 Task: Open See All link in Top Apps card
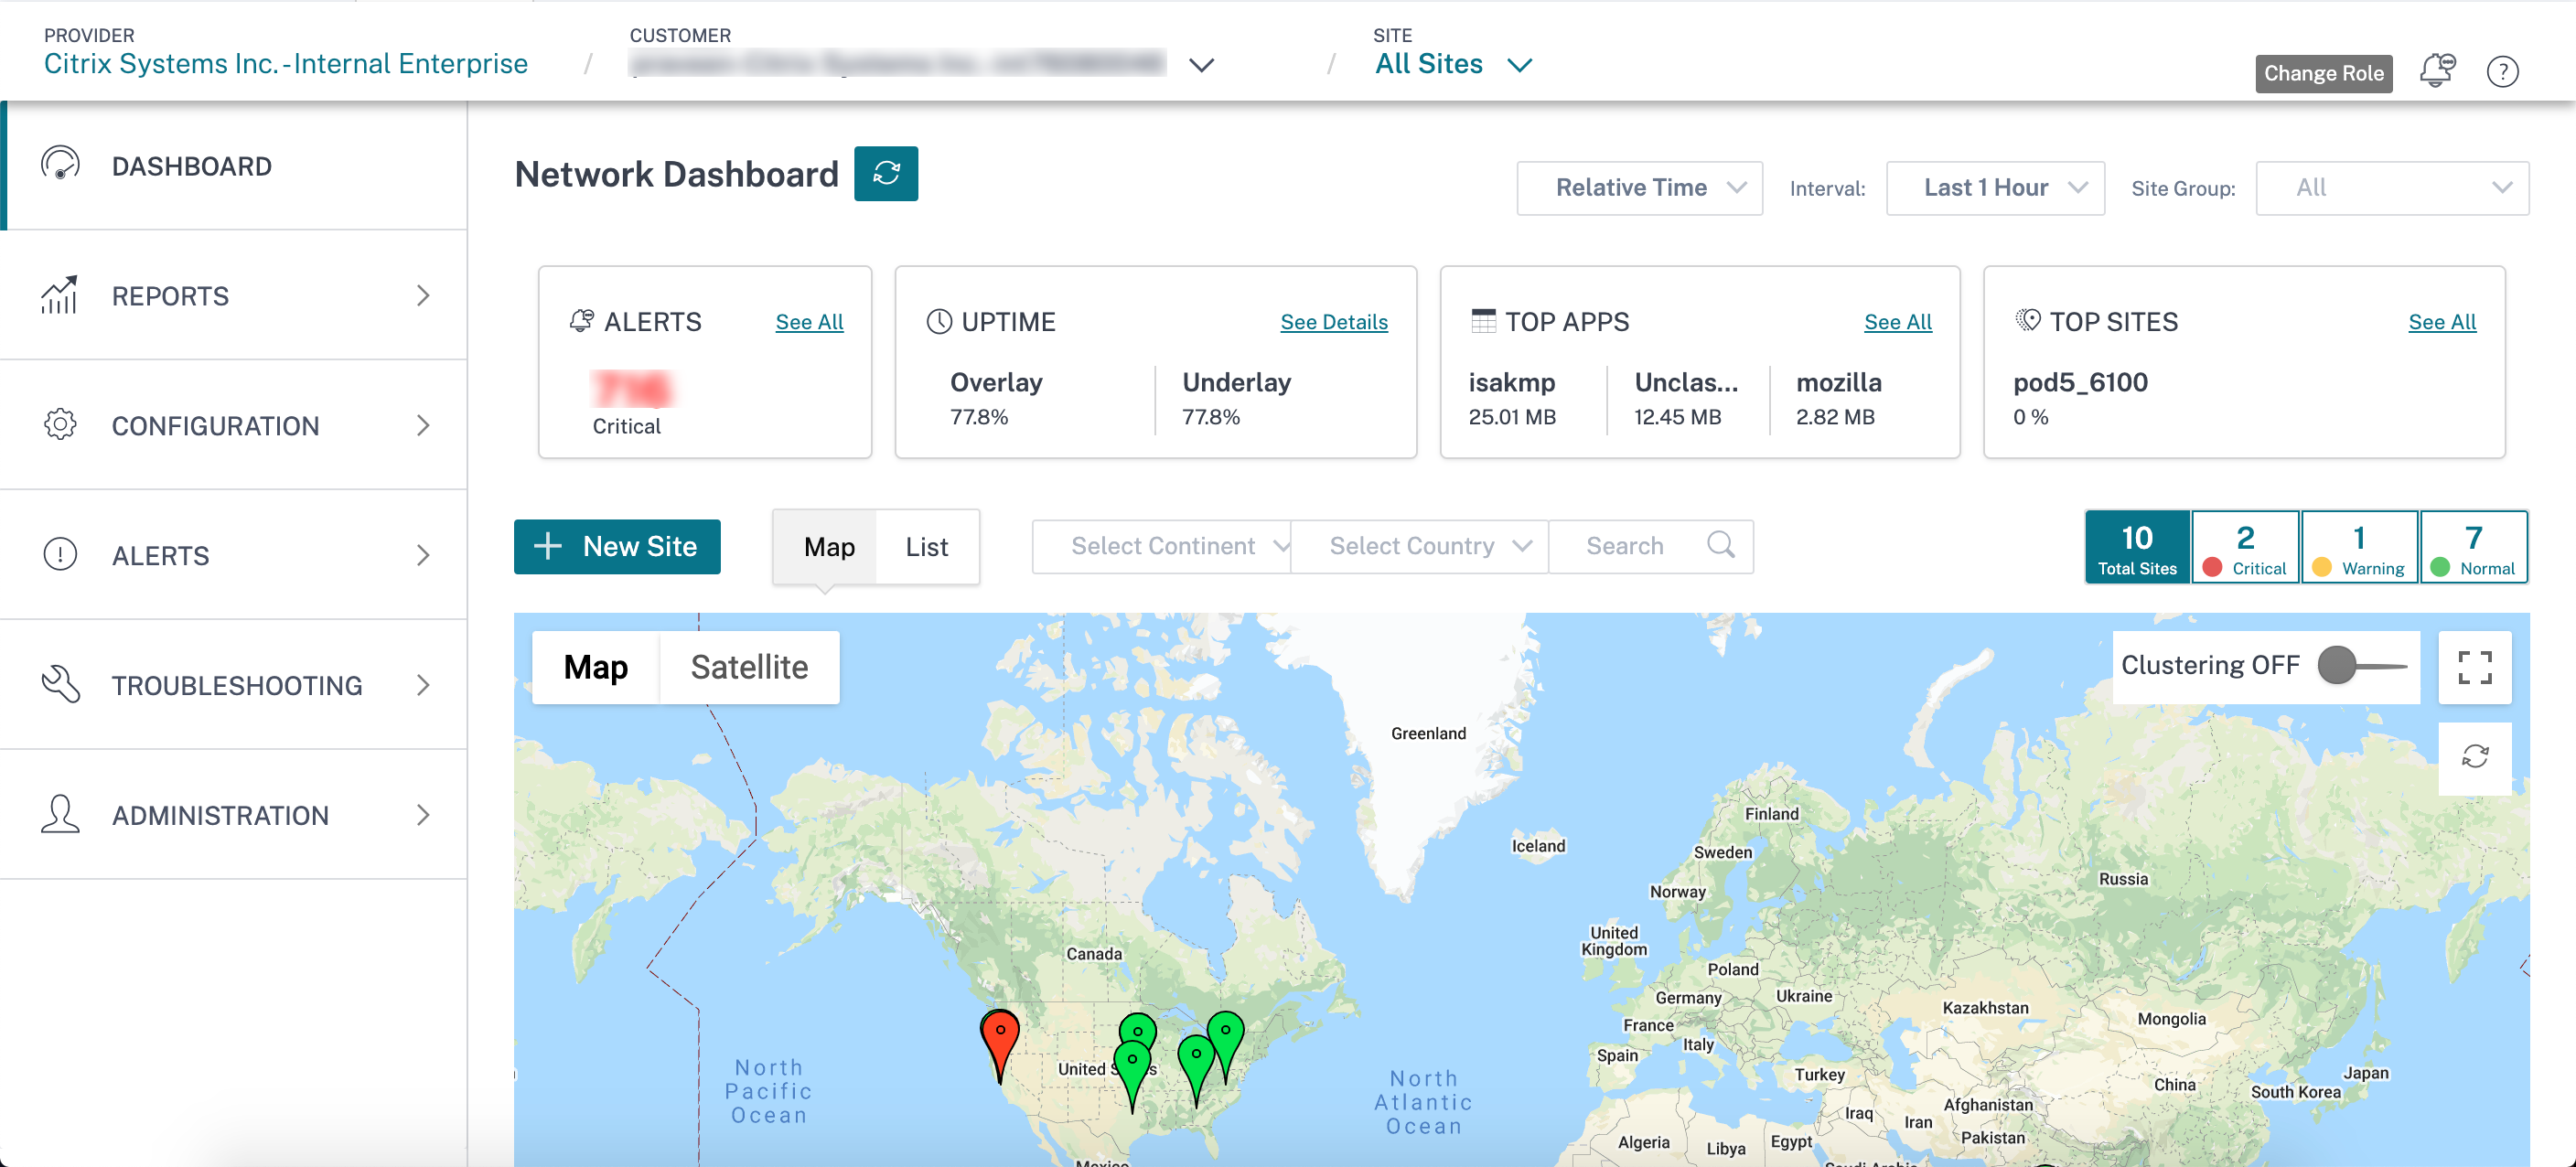tap(1897, 322)
